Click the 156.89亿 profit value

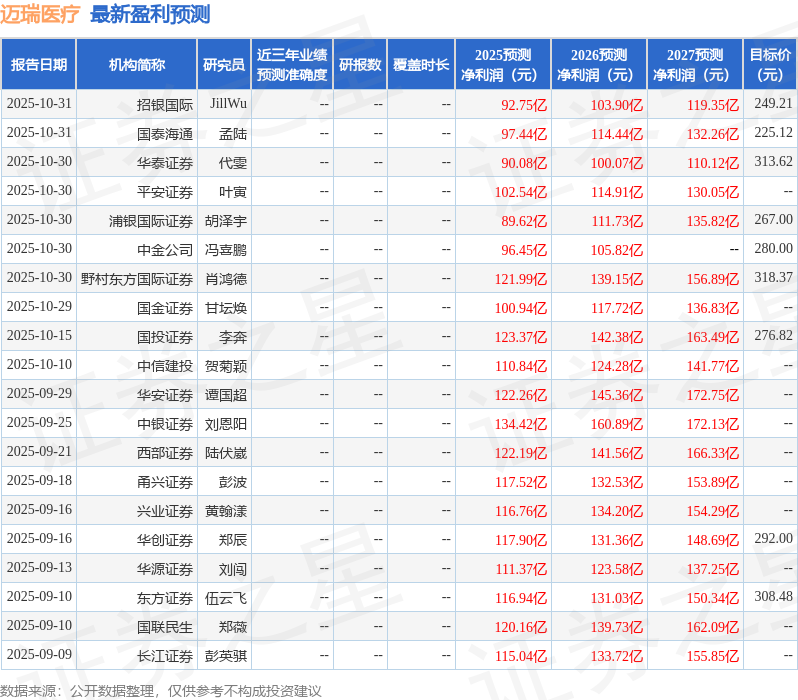coord(712,279)
